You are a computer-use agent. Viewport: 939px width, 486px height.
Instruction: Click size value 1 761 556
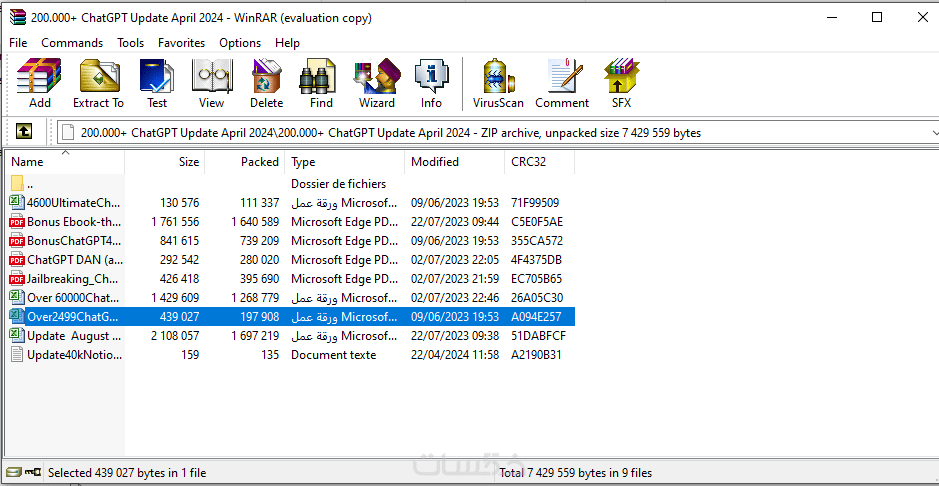[x=175, y=221]
